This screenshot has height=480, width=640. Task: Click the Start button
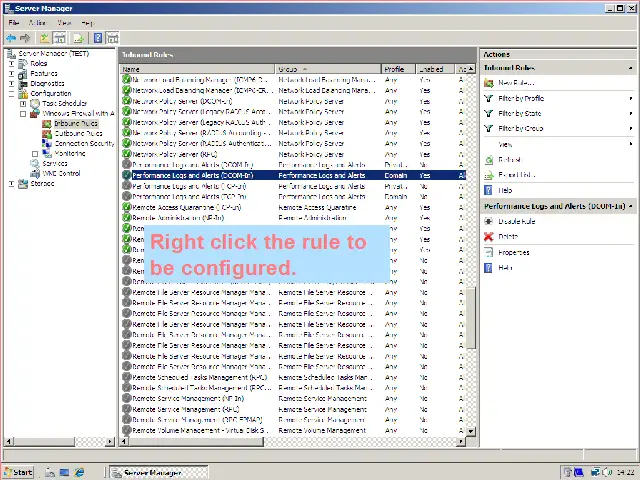(x=18, y=472)
